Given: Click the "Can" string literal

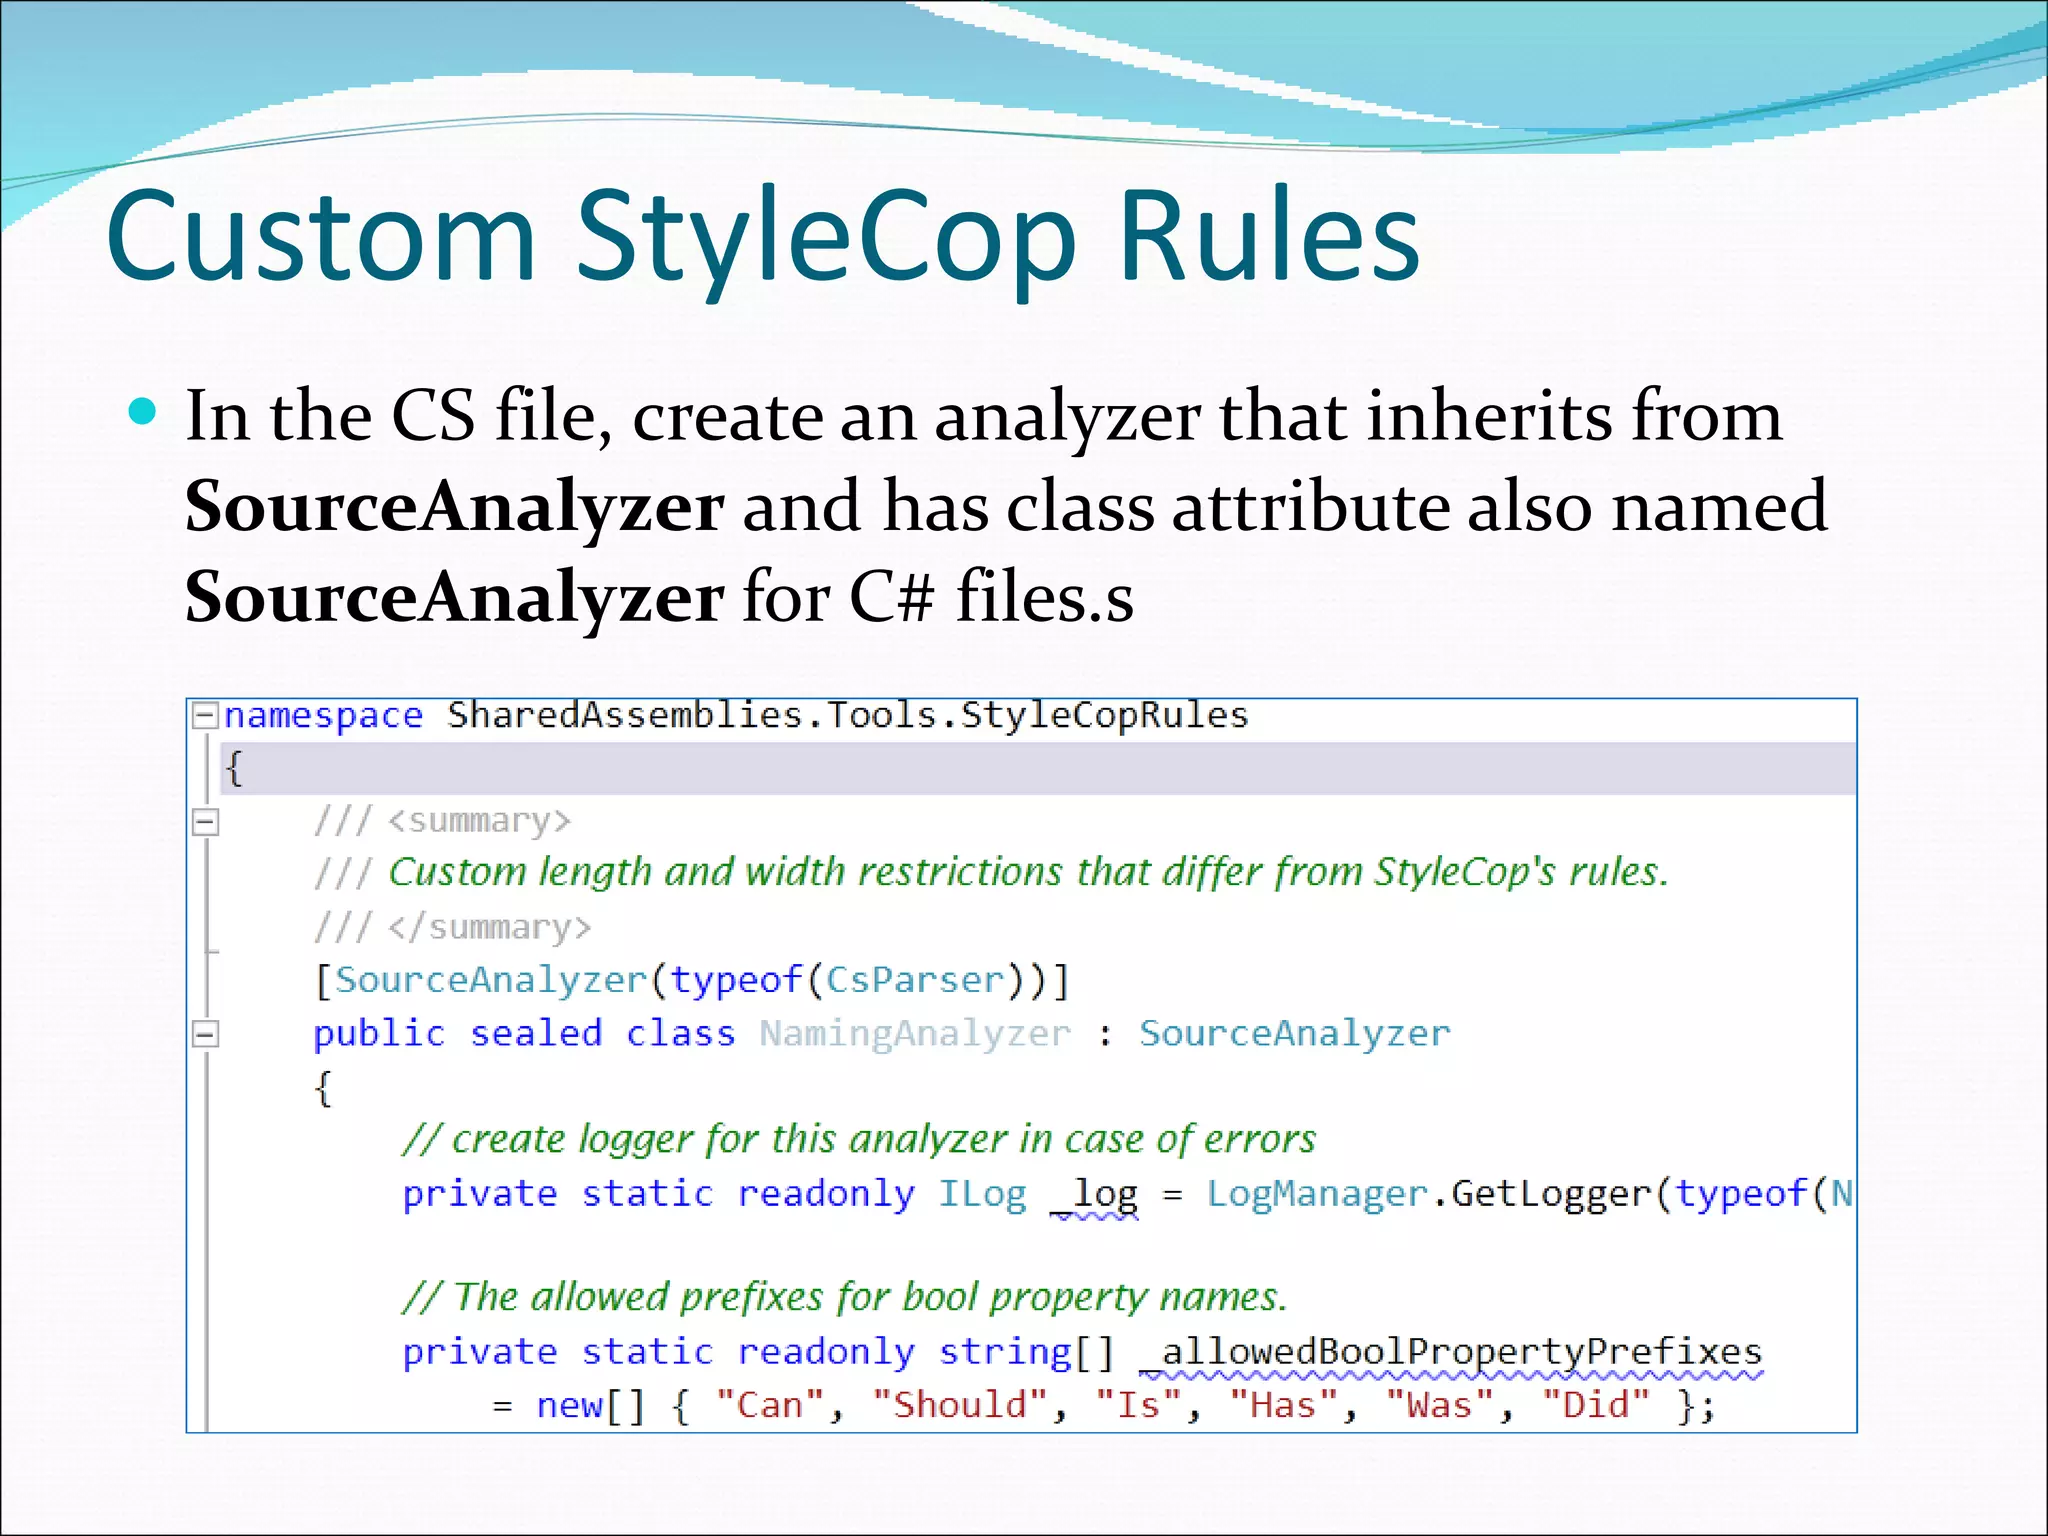Looking at the screenshot, I should tap(770, 1406).
